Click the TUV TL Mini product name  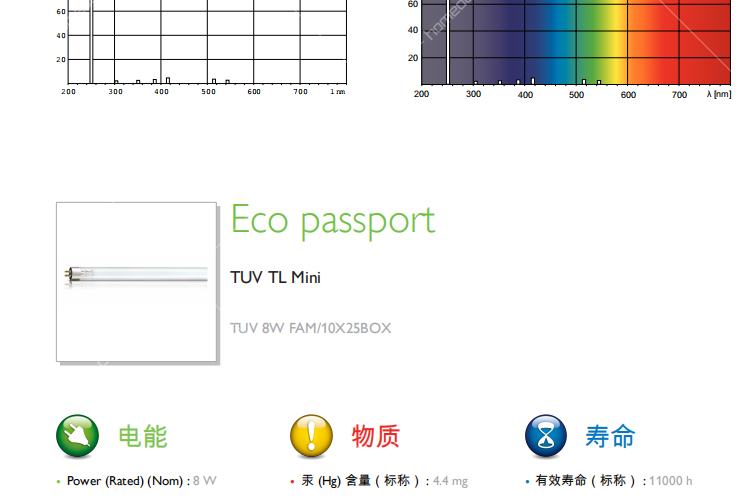point(276,278)
